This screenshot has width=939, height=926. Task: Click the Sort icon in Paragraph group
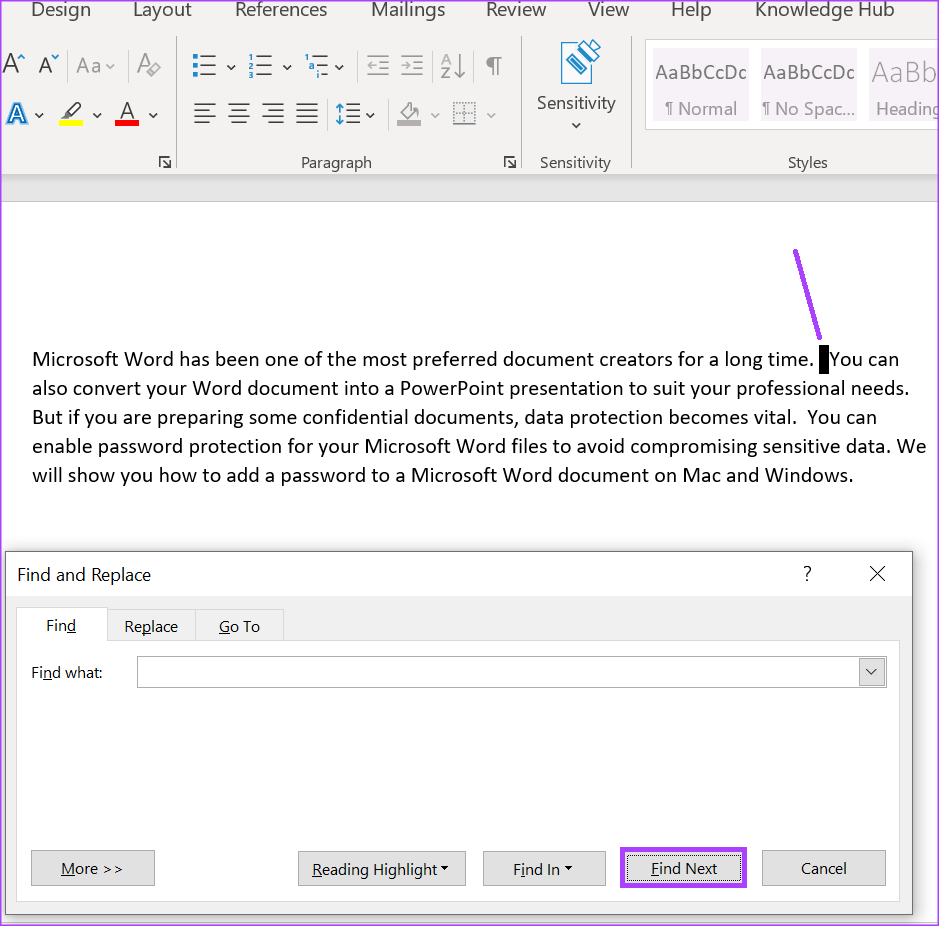[452, 65]
